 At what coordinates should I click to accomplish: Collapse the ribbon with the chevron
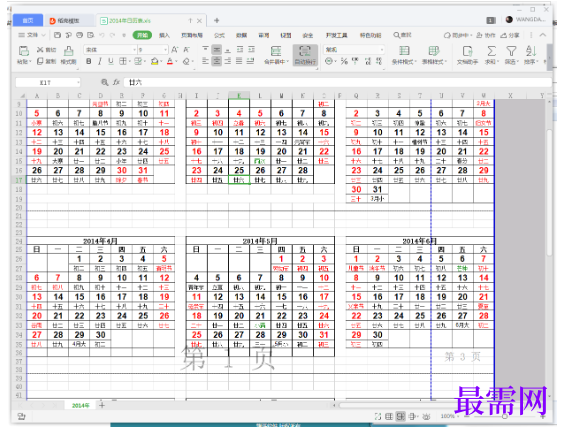coord(543,35)
